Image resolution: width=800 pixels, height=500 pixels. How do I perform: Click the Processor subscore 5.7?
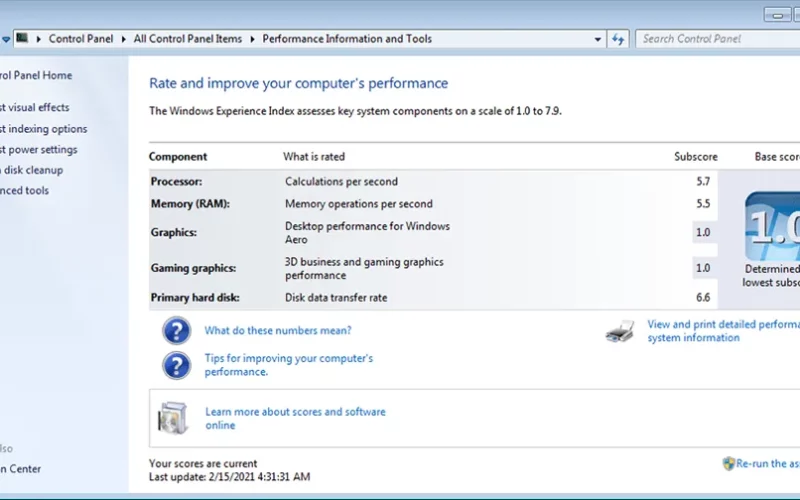[703, 181]
